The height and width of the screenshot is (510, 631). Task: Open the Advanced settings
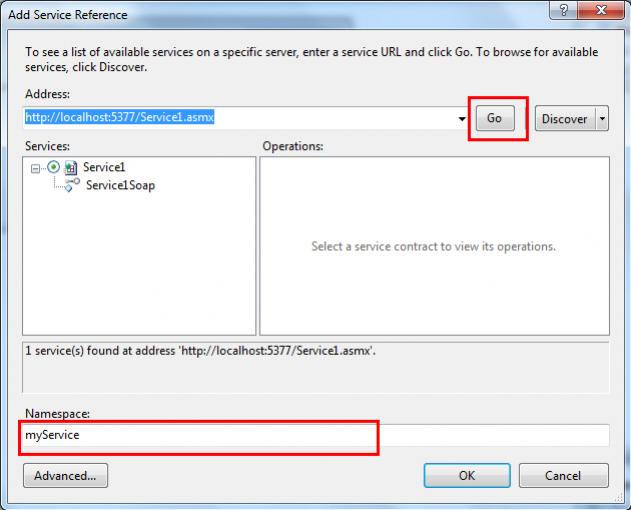(x=65, y=476)
